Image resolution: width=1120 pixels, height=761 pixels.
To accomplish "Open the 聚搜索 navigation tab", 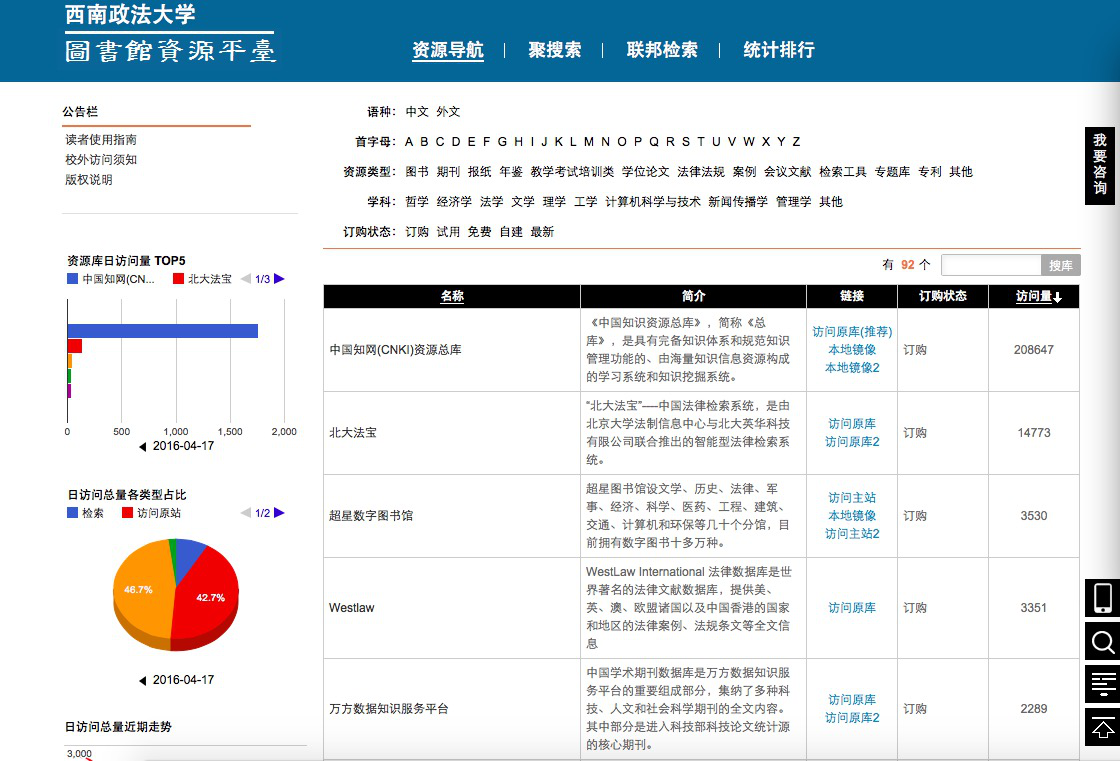I will [555, 50].
